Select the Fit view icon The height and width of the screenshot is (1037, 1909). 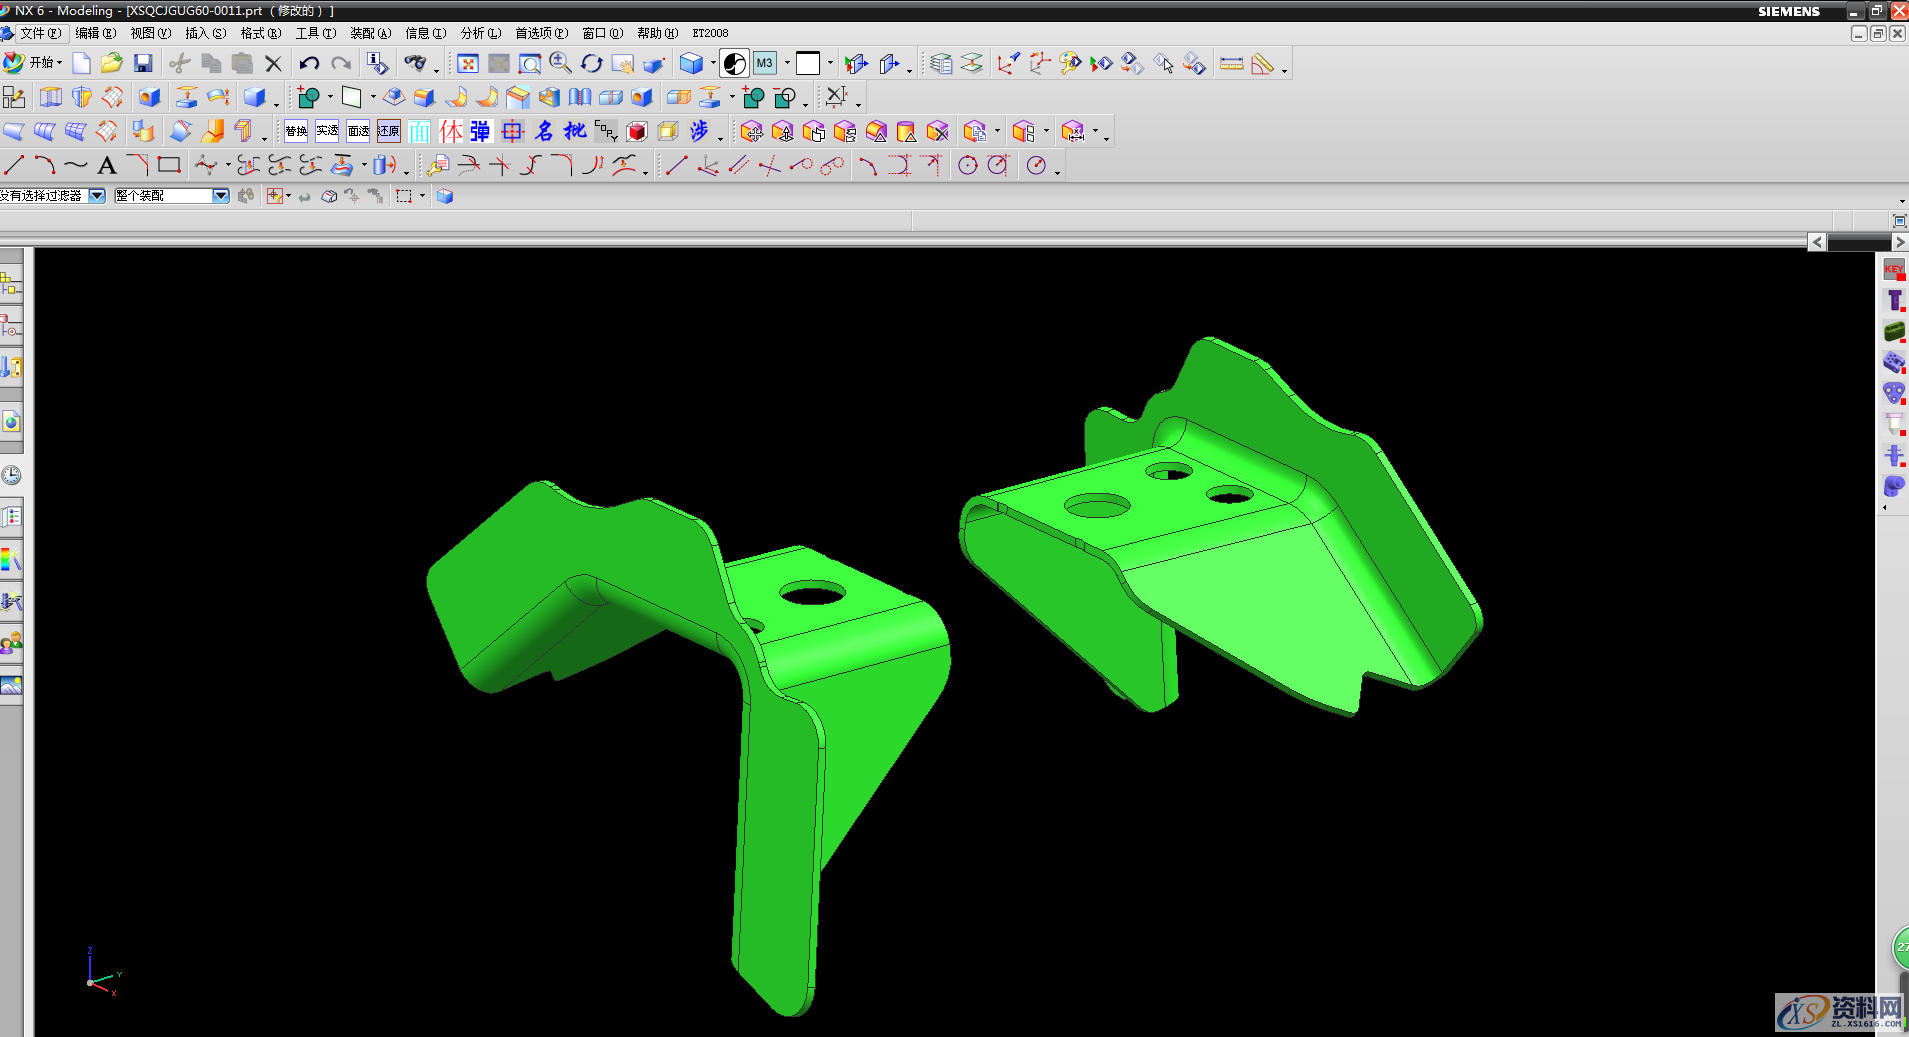468,64
